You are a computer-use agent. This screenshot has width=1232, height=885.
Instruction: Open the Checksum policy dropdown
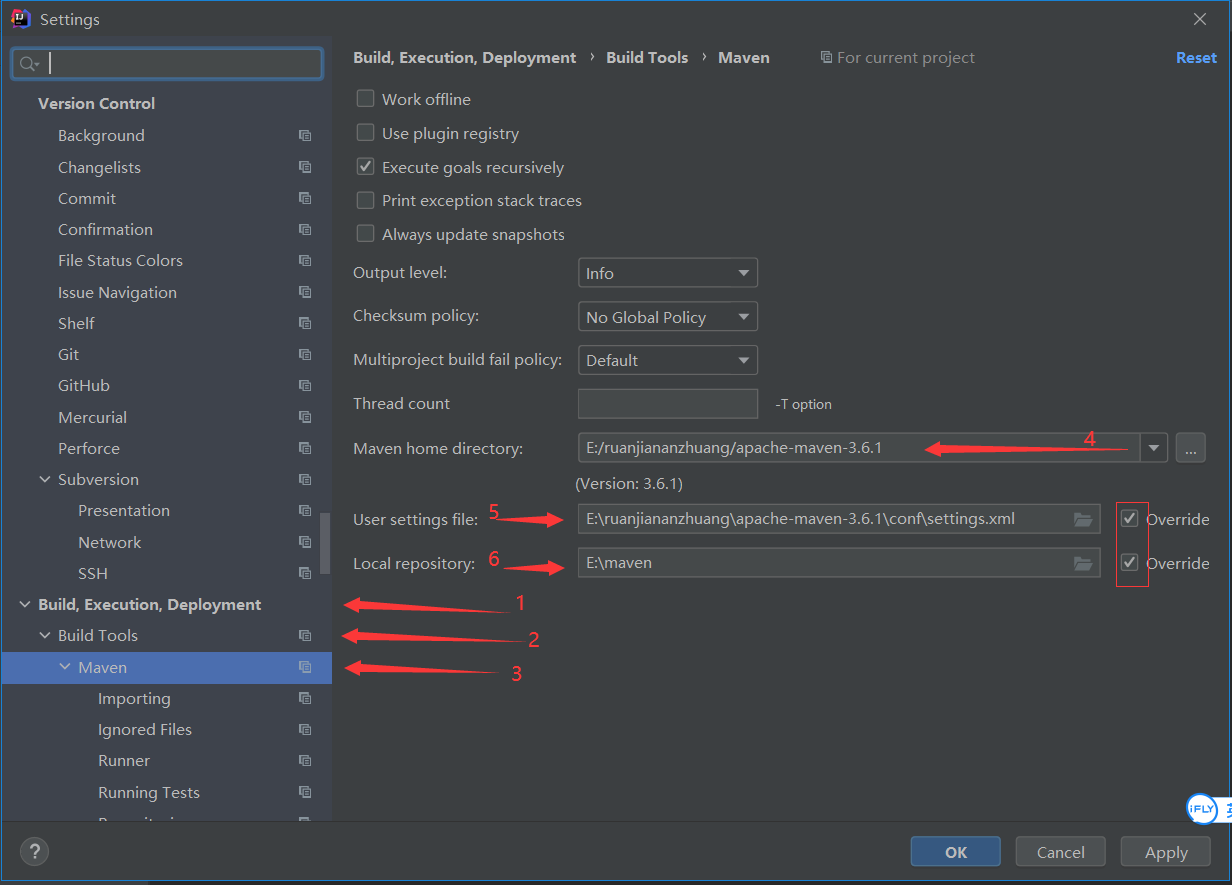click(x=667, y=317)
